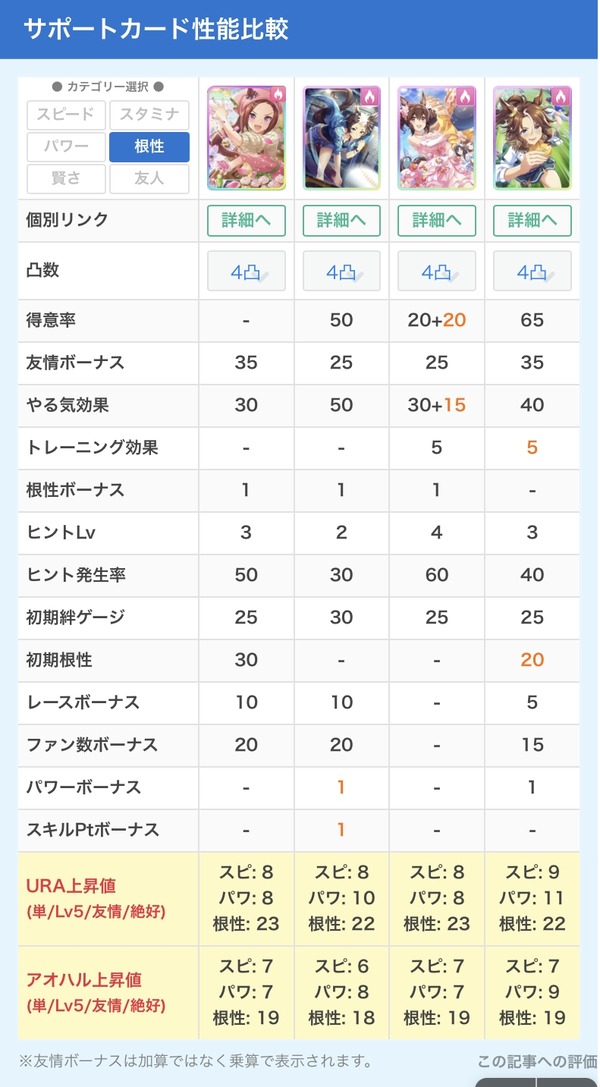
Task: Open the third support card thumbnail (pink dress)
Action: click(x=436, y=138)
